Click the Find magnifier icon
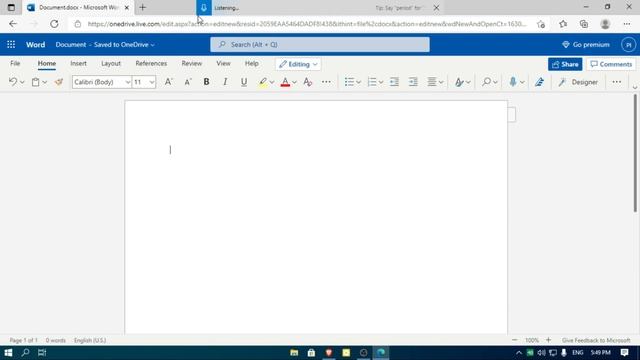The width and height of the screenshot is (640, 360). click(486, 82)
